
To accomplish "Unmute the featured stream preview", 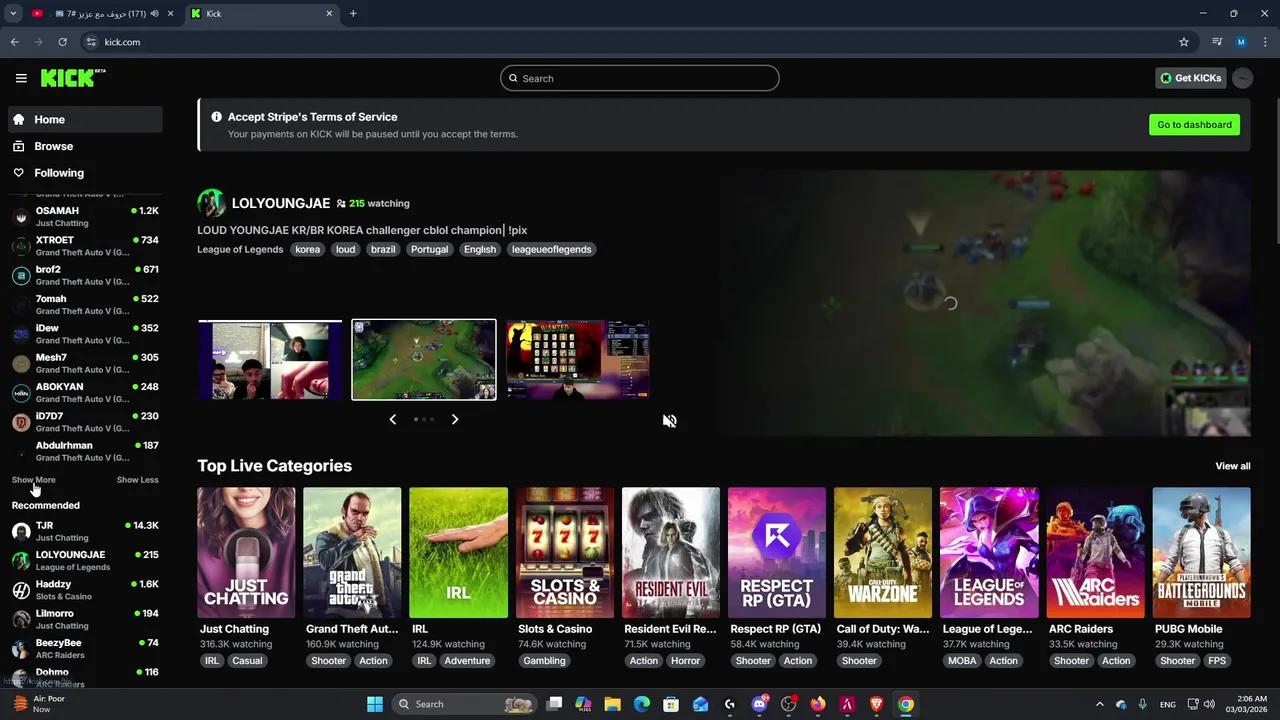I will tap(670, 421).
